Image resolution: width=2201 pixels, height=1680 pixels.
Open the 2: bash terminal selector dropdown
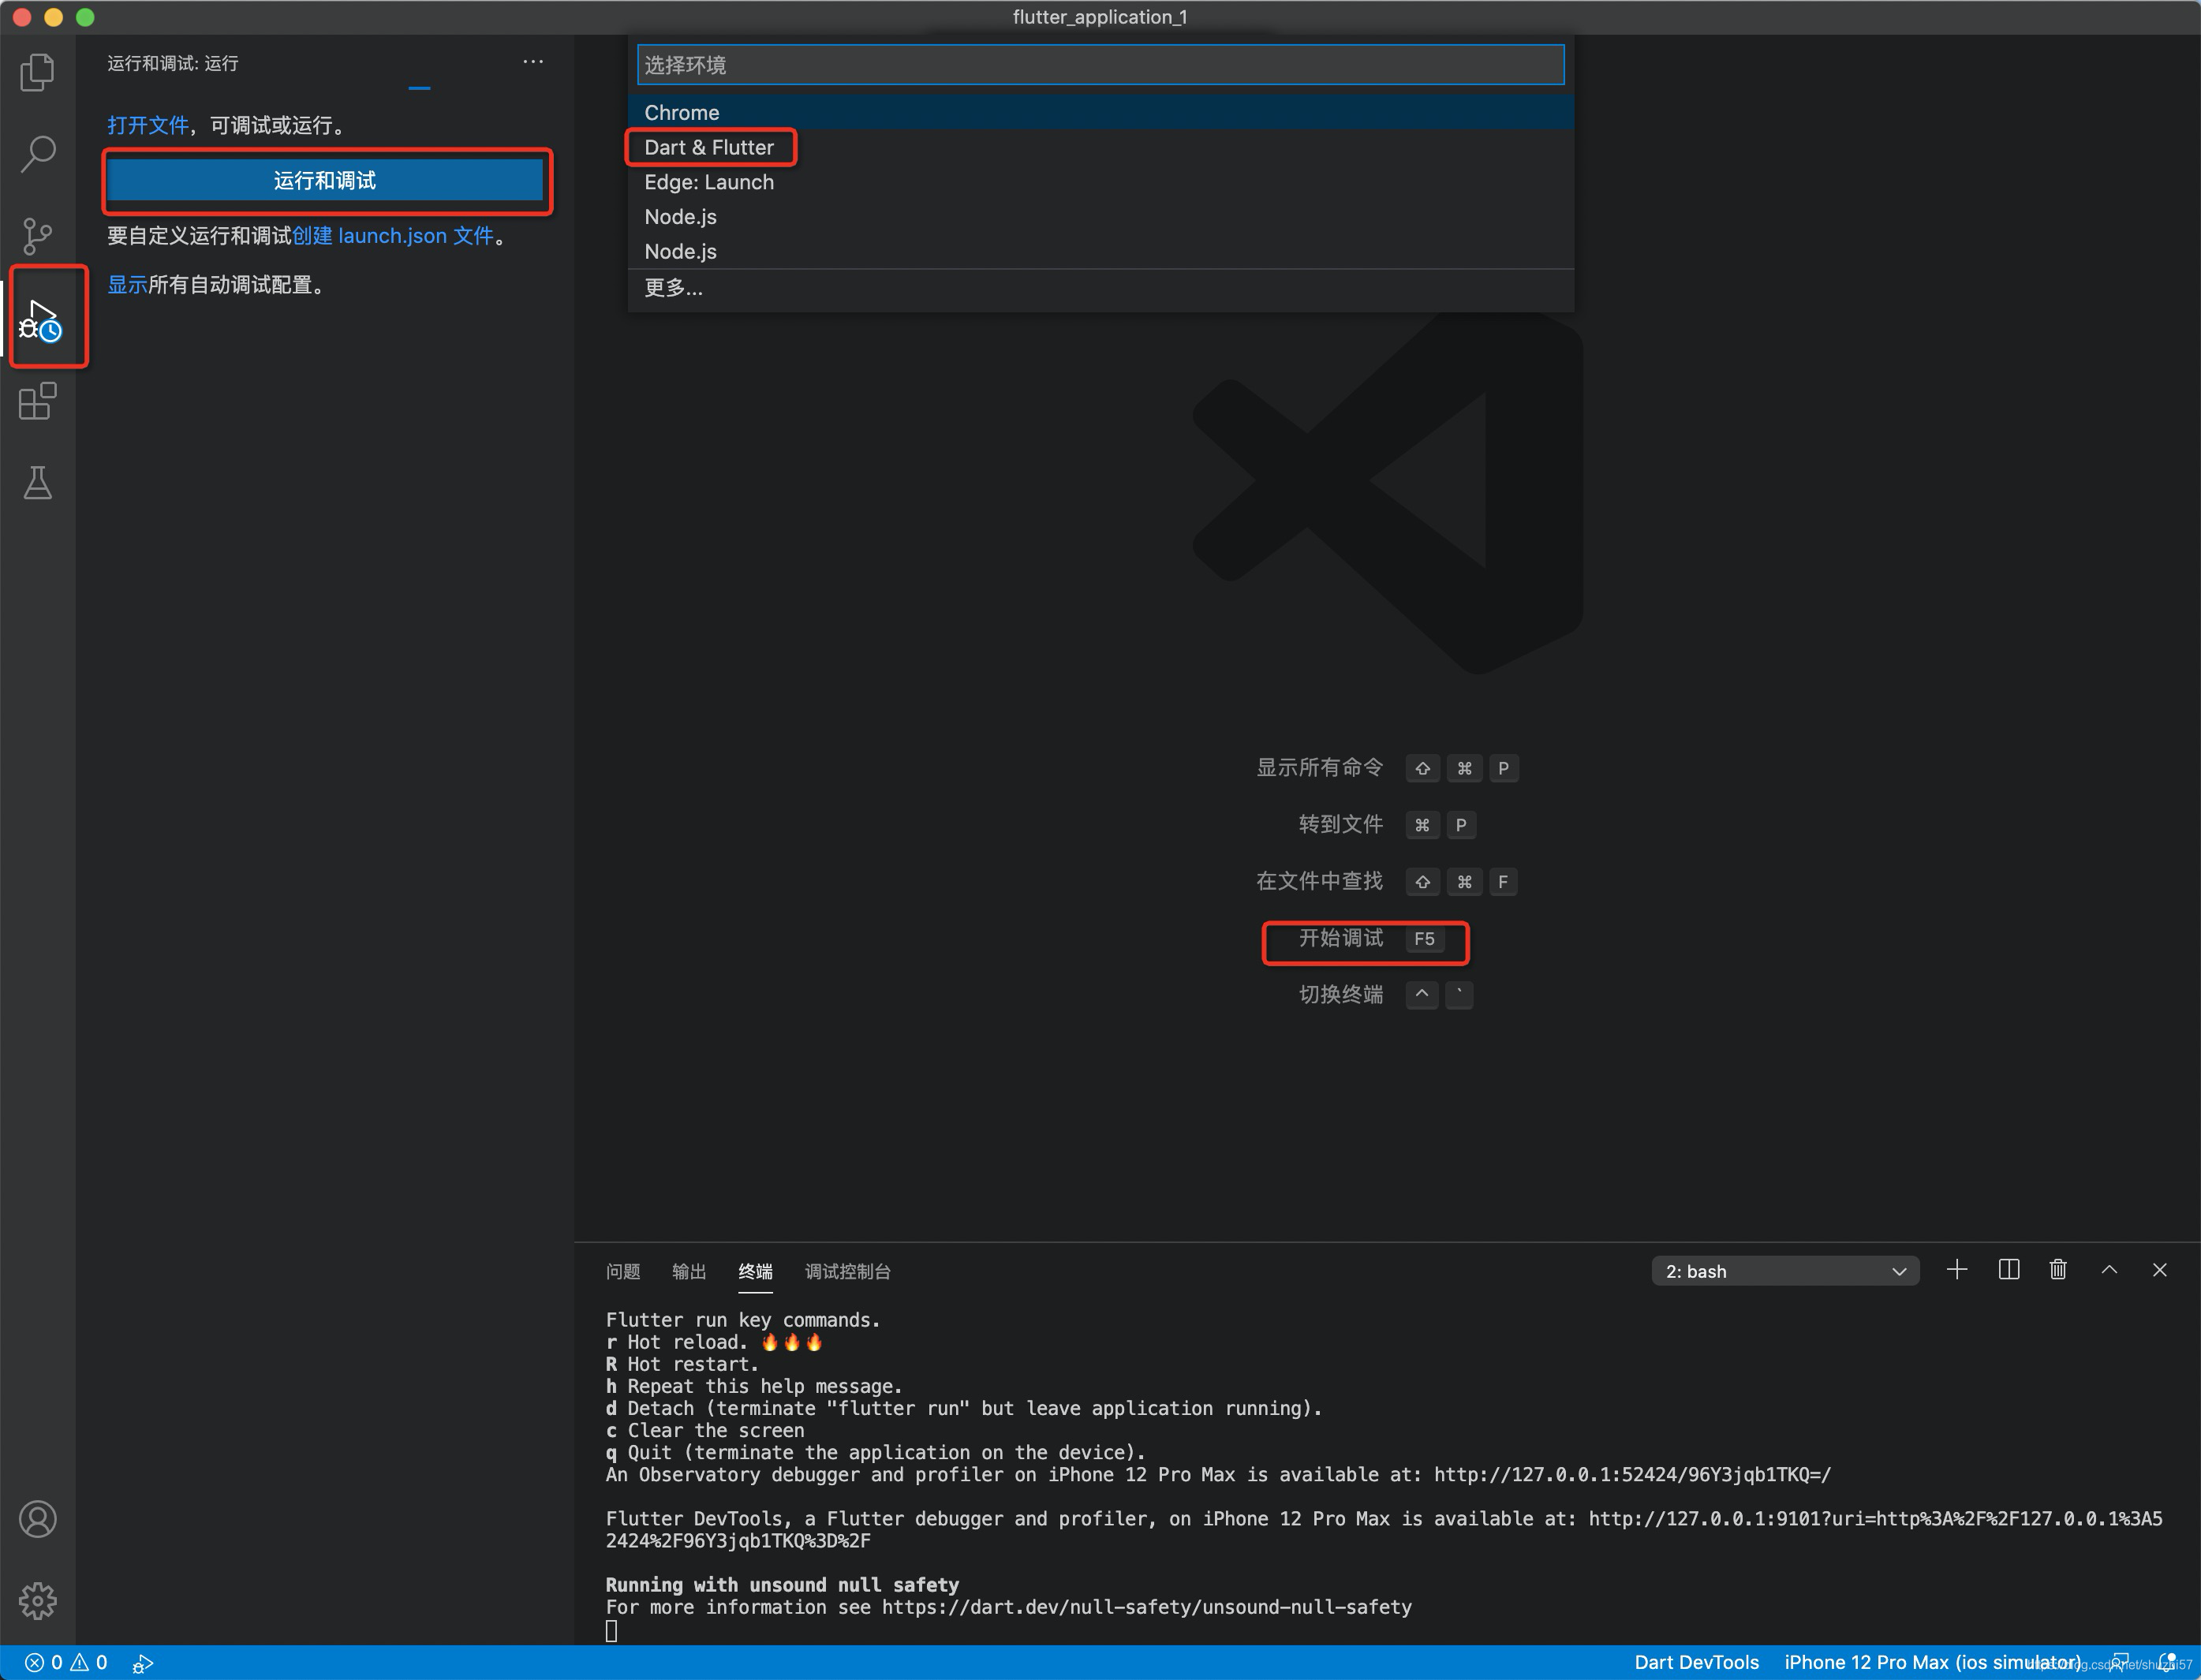click(x=1785, y=1271)
